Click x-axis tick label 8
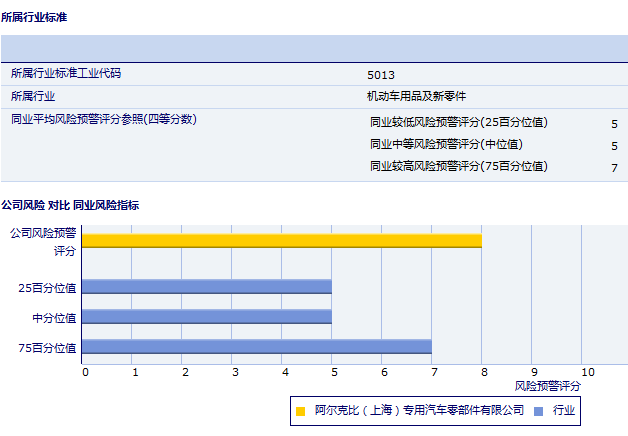Viewport: 628px width, 436px height. tap(484, 372)
